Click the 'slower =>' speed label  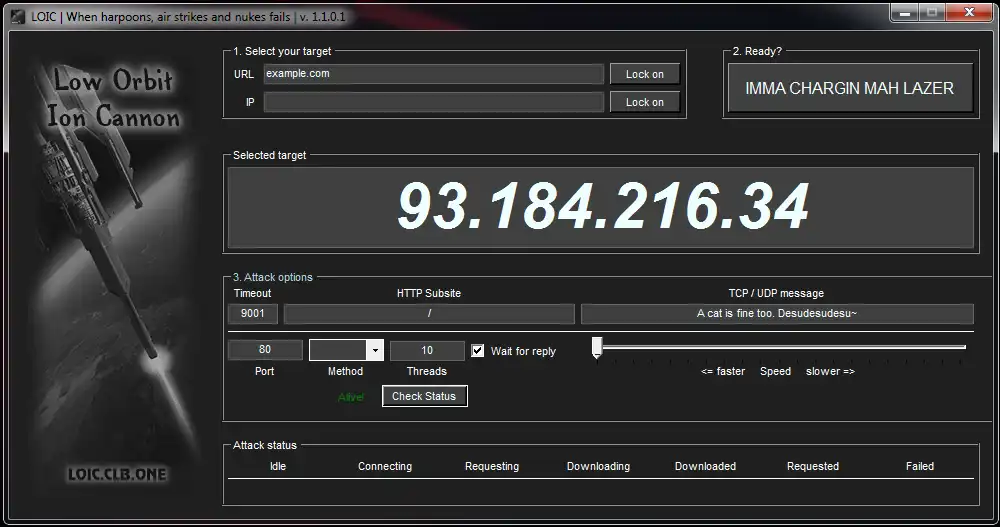click(830, 371)
